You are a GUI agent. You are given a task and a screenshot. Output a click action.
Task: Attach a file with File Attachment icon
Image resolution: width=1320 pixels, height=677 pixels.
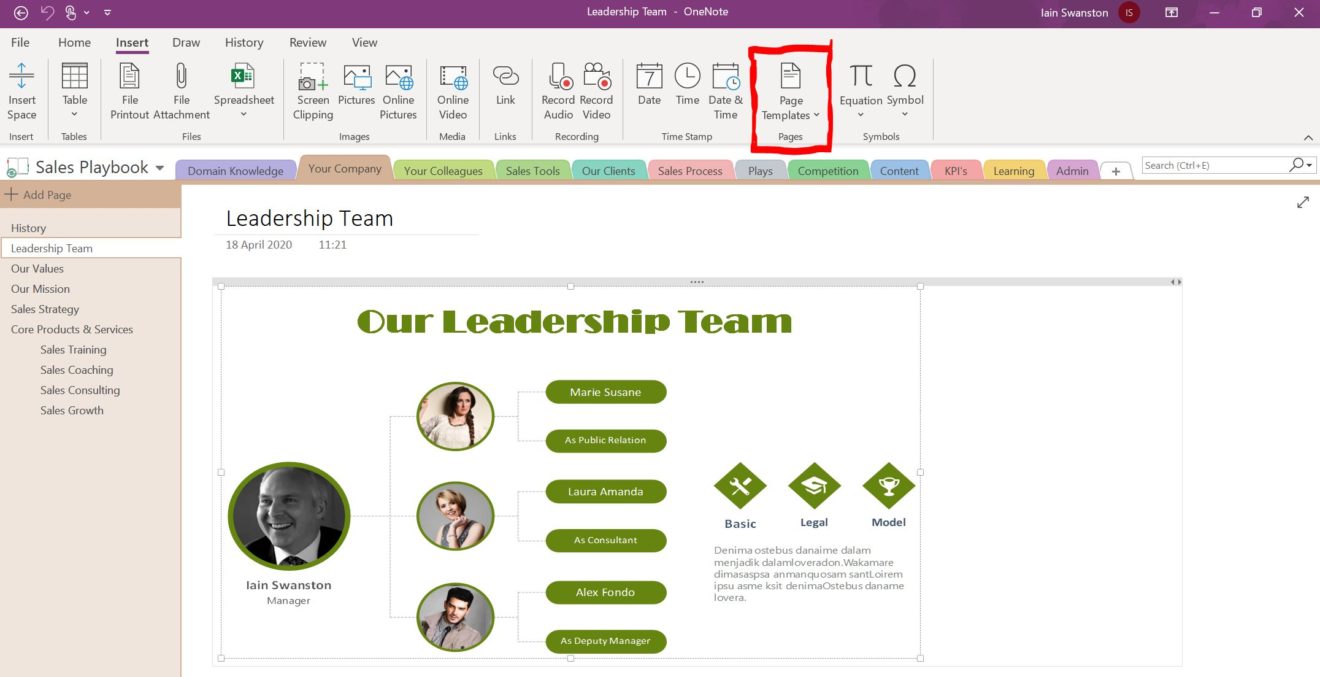coord(181,78)
